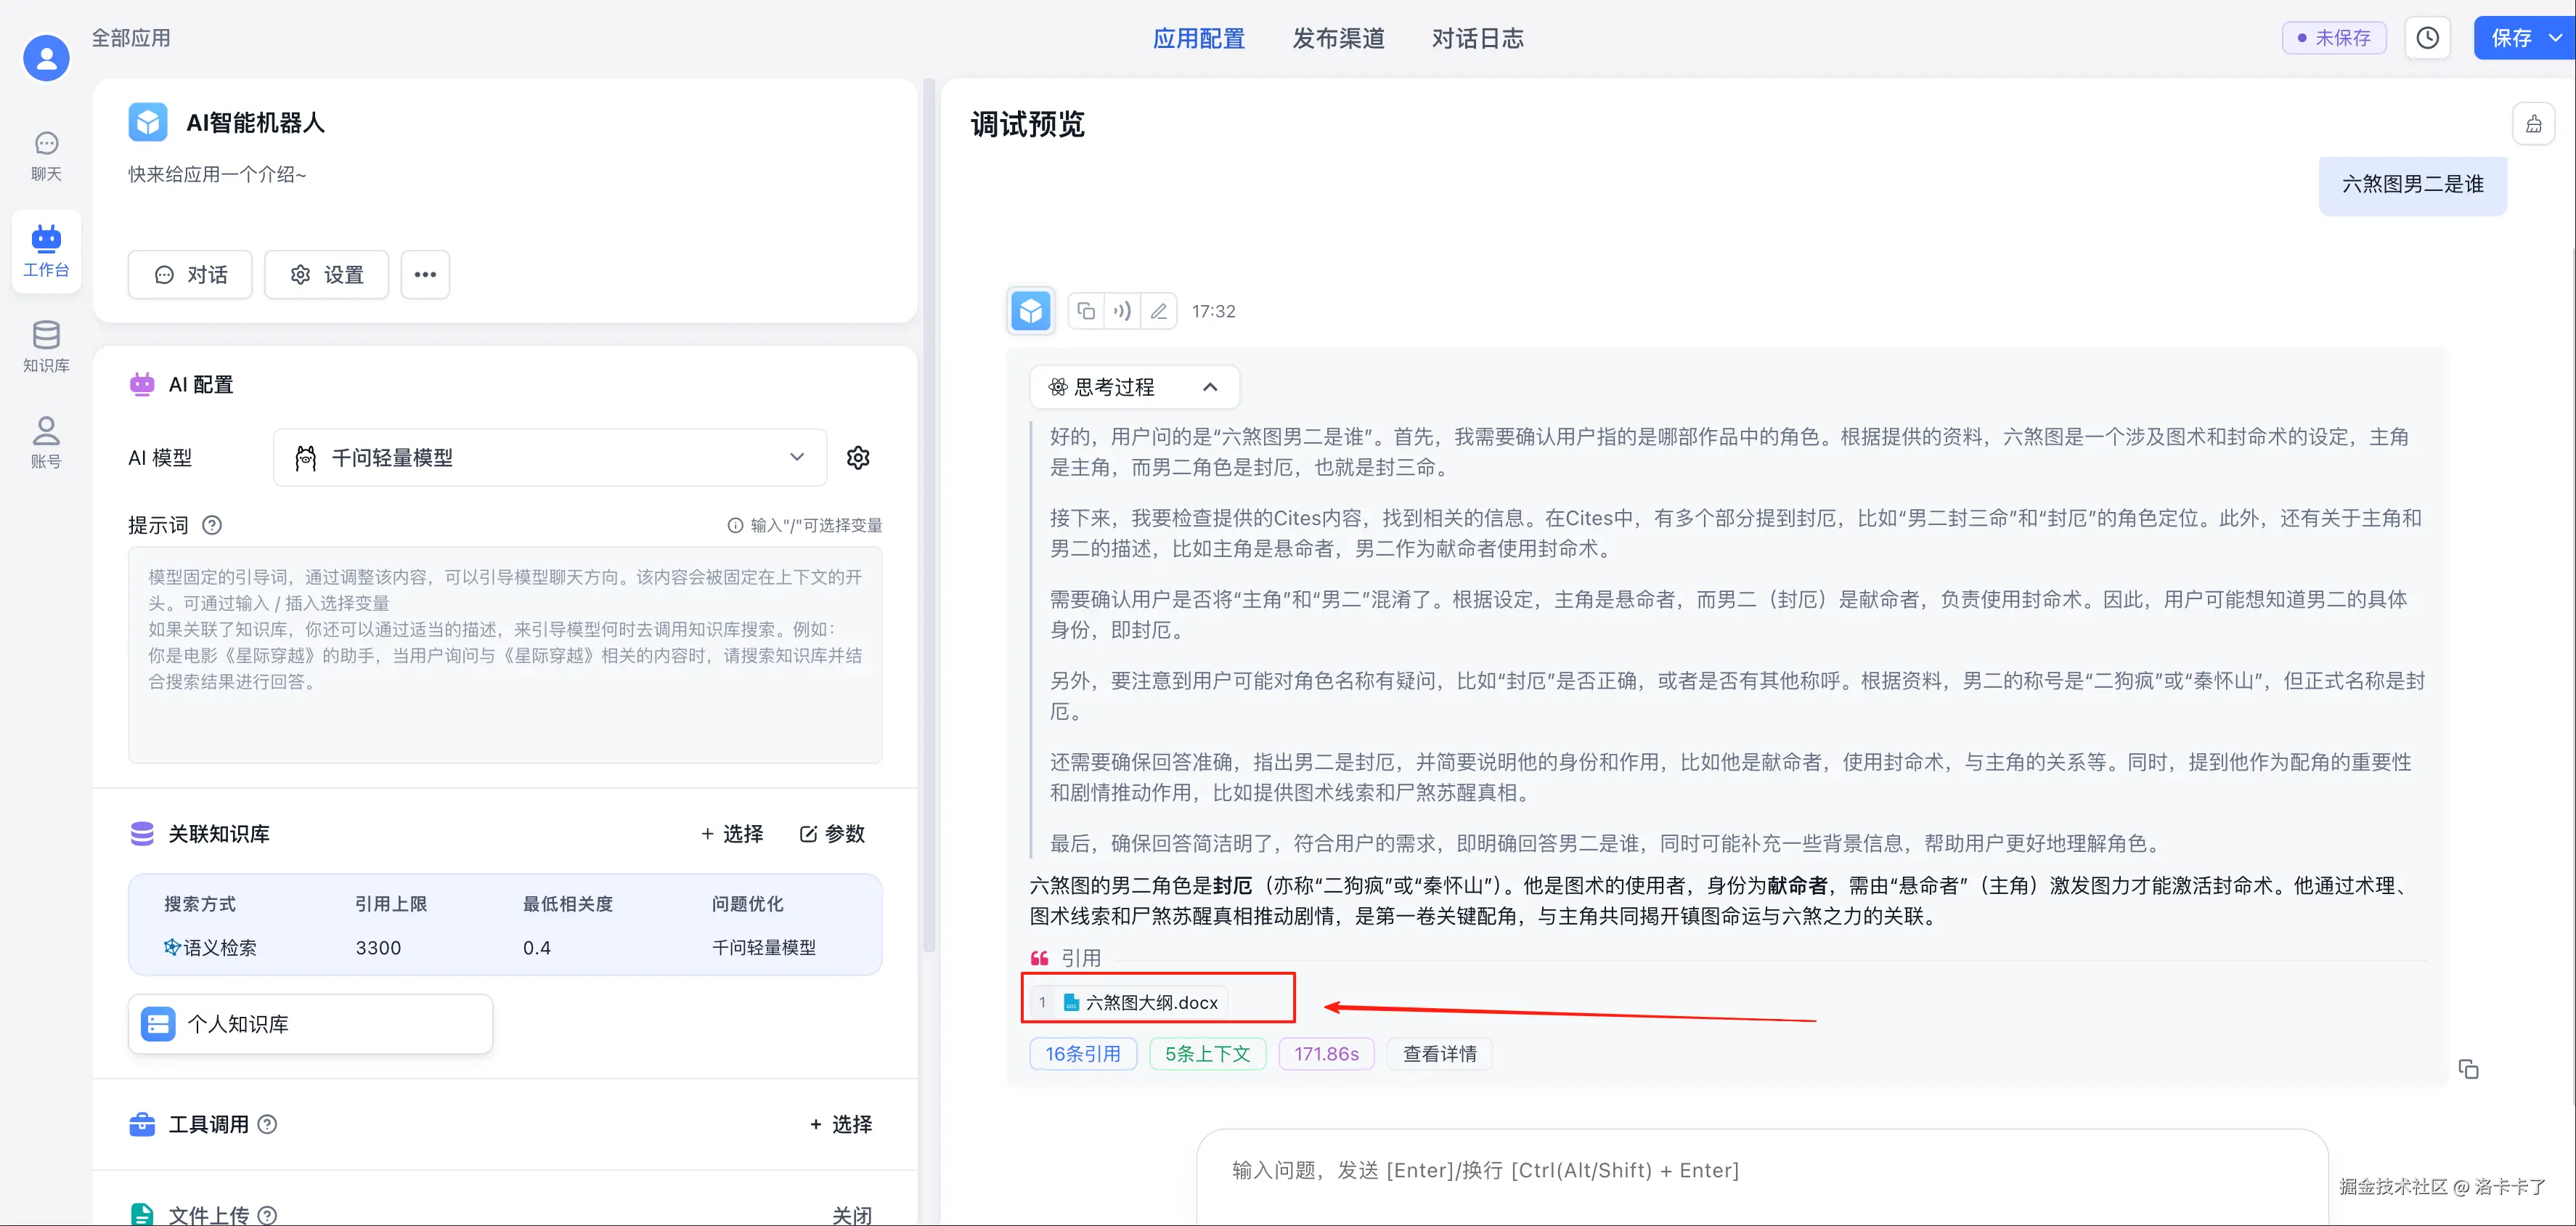The image size is (2576, 1226).
Task: Toggle file upload 关闭 switch
Action: 851,1214
